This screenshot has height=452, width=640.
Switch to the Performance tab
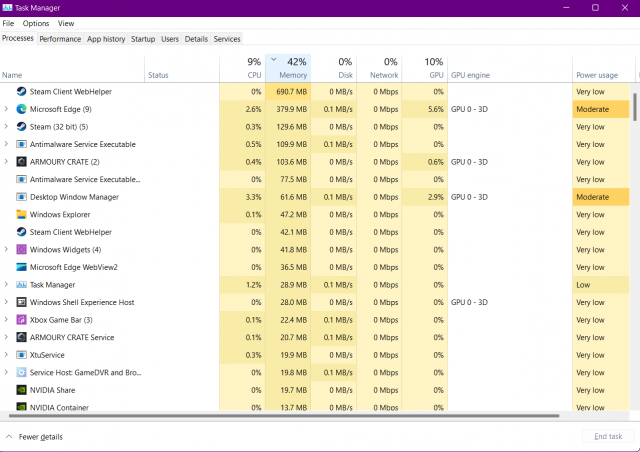tap(60, 39)
